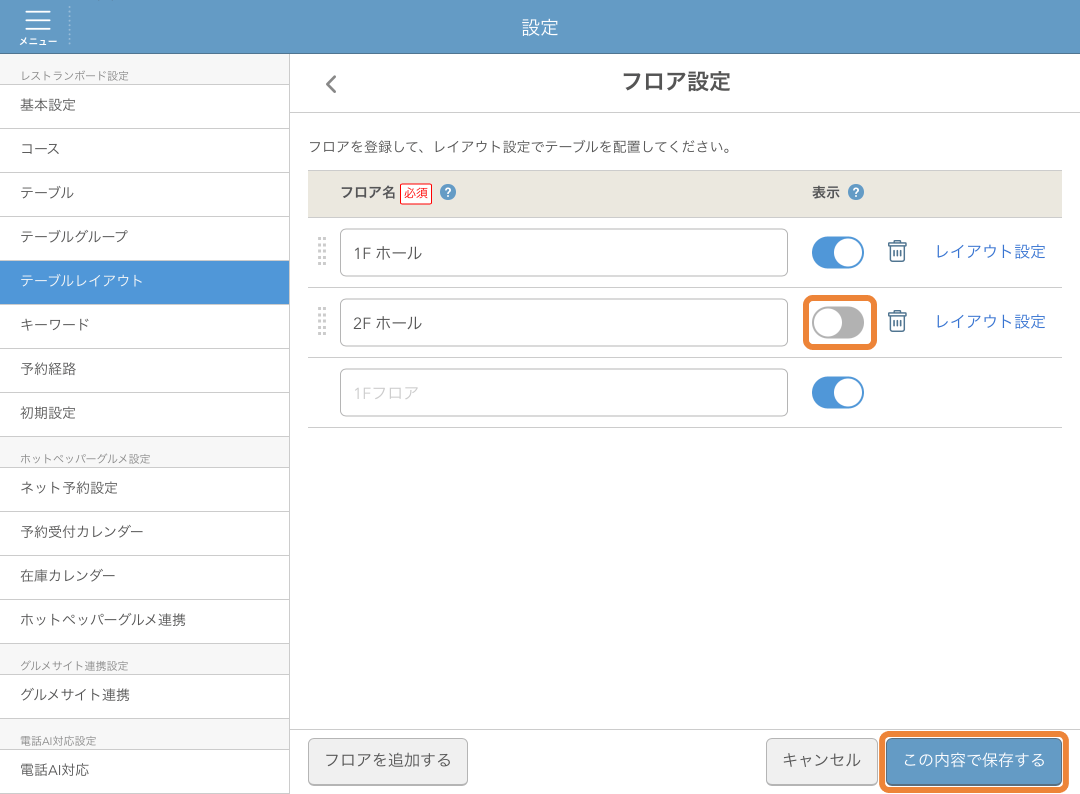
Task: Delete the 1F ホール floor via trash icon
Action: [897, 252]
